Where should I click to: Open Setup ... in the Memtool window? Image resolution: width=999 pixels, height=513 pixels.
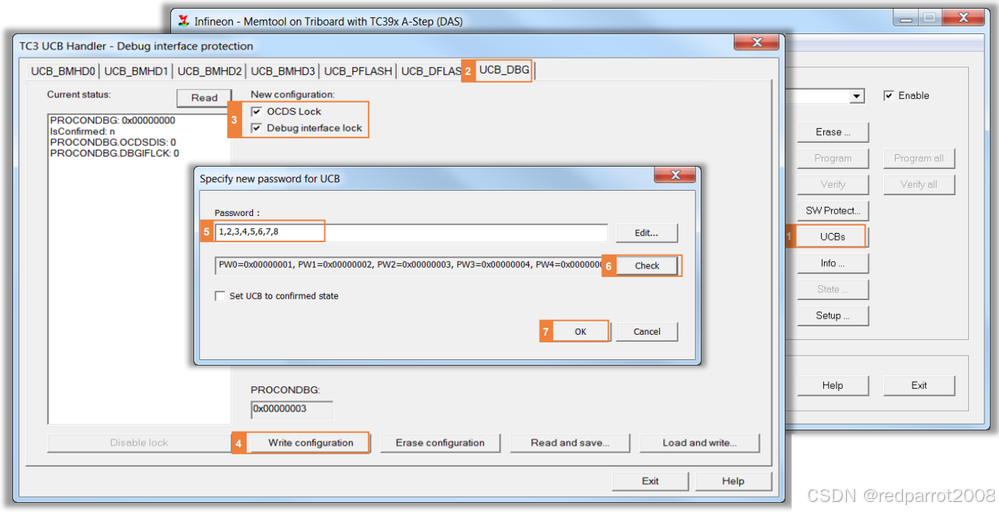[833, 315]
